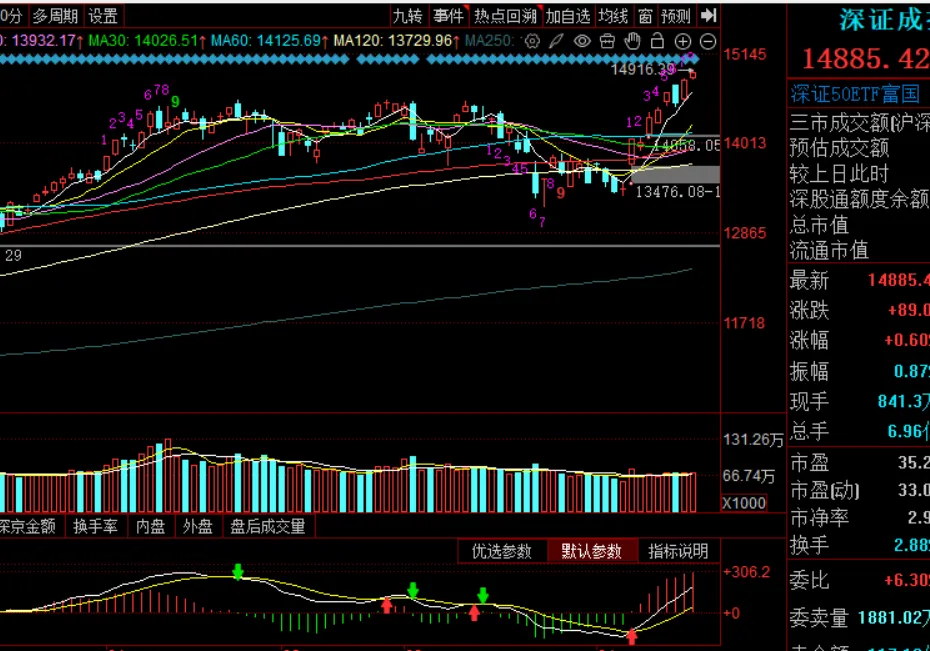Open the toolbox icon
930x651 pixels.
tap(607, 41)
